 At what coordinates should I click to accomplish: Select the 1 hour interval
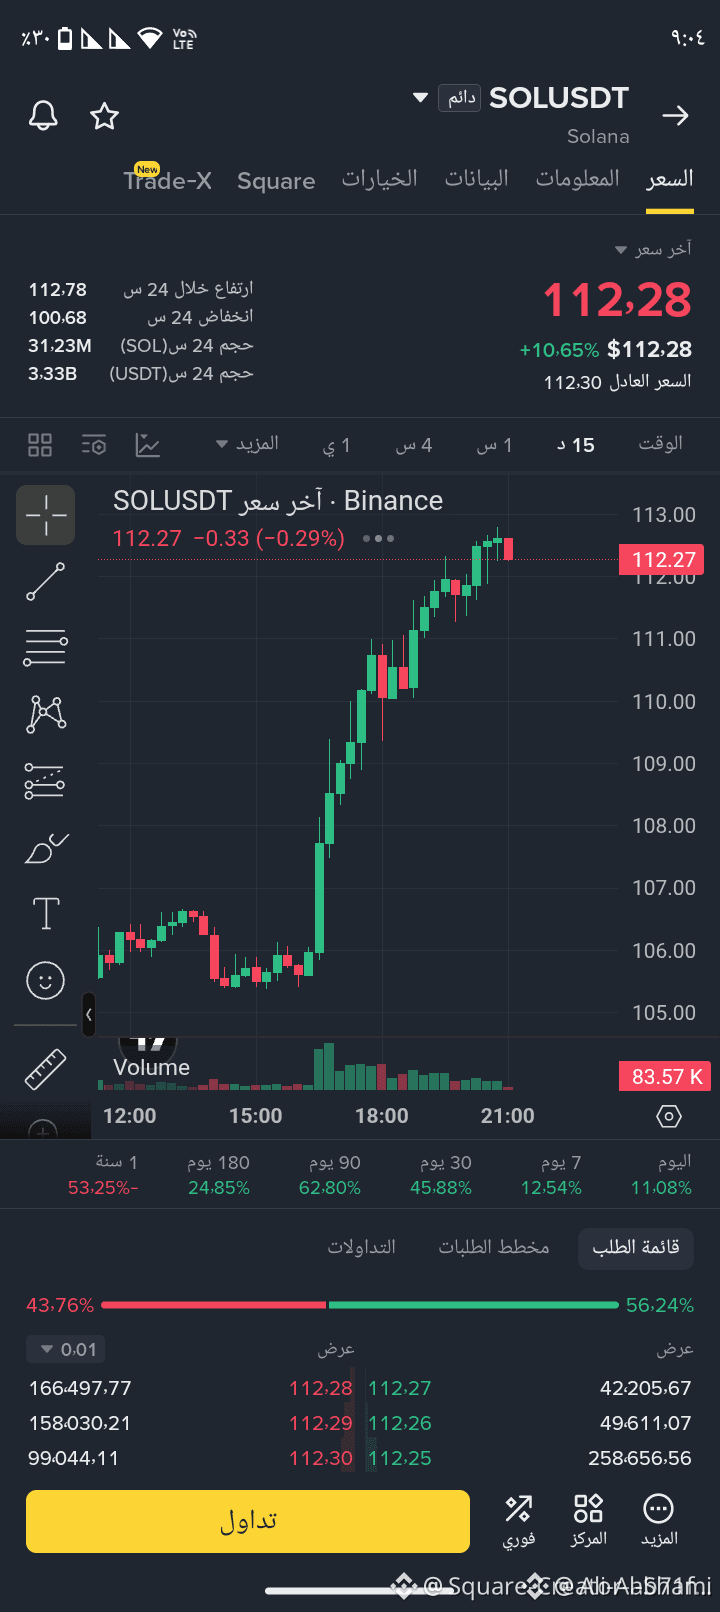click(494, 445)
